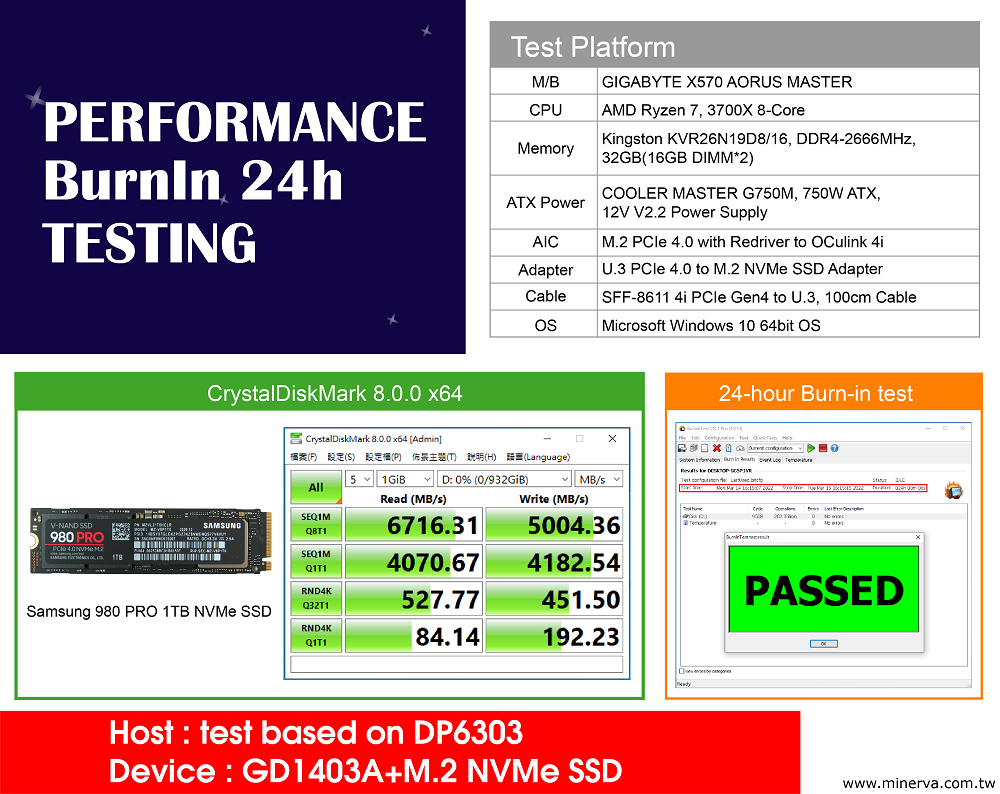Open the Current configuration dropdown in BurnInTest
The height and width of the screenshot is (794, 1000).
coord(776,448)
